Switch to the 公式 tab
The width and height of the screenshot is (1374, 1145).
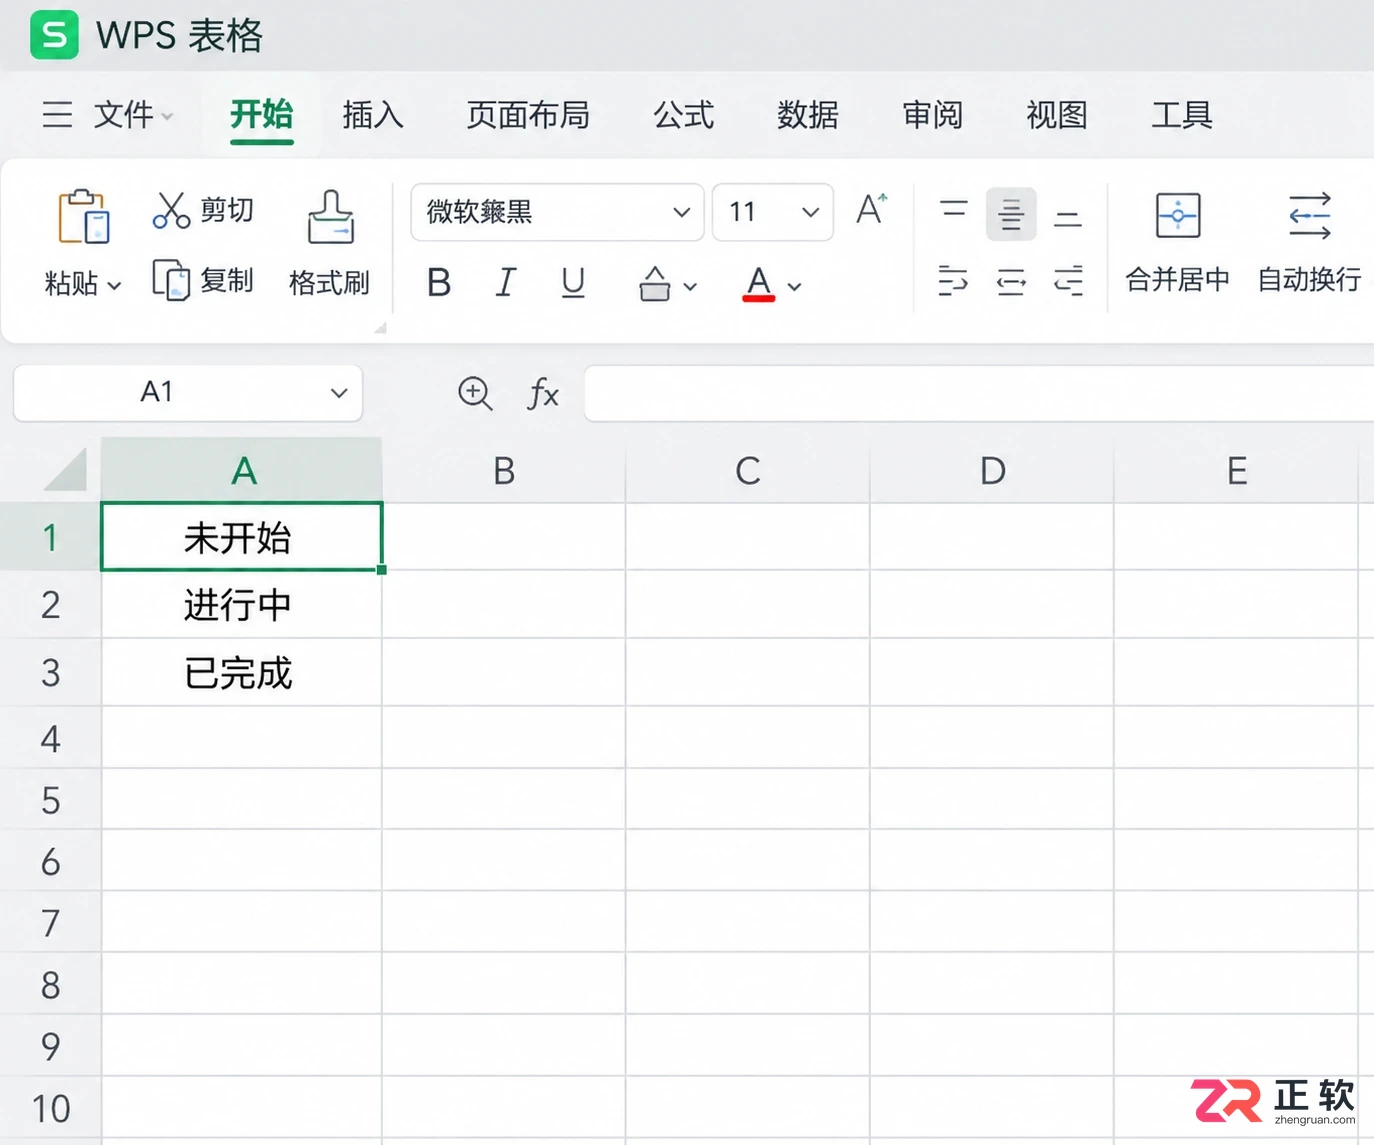(x=684, y=115)
